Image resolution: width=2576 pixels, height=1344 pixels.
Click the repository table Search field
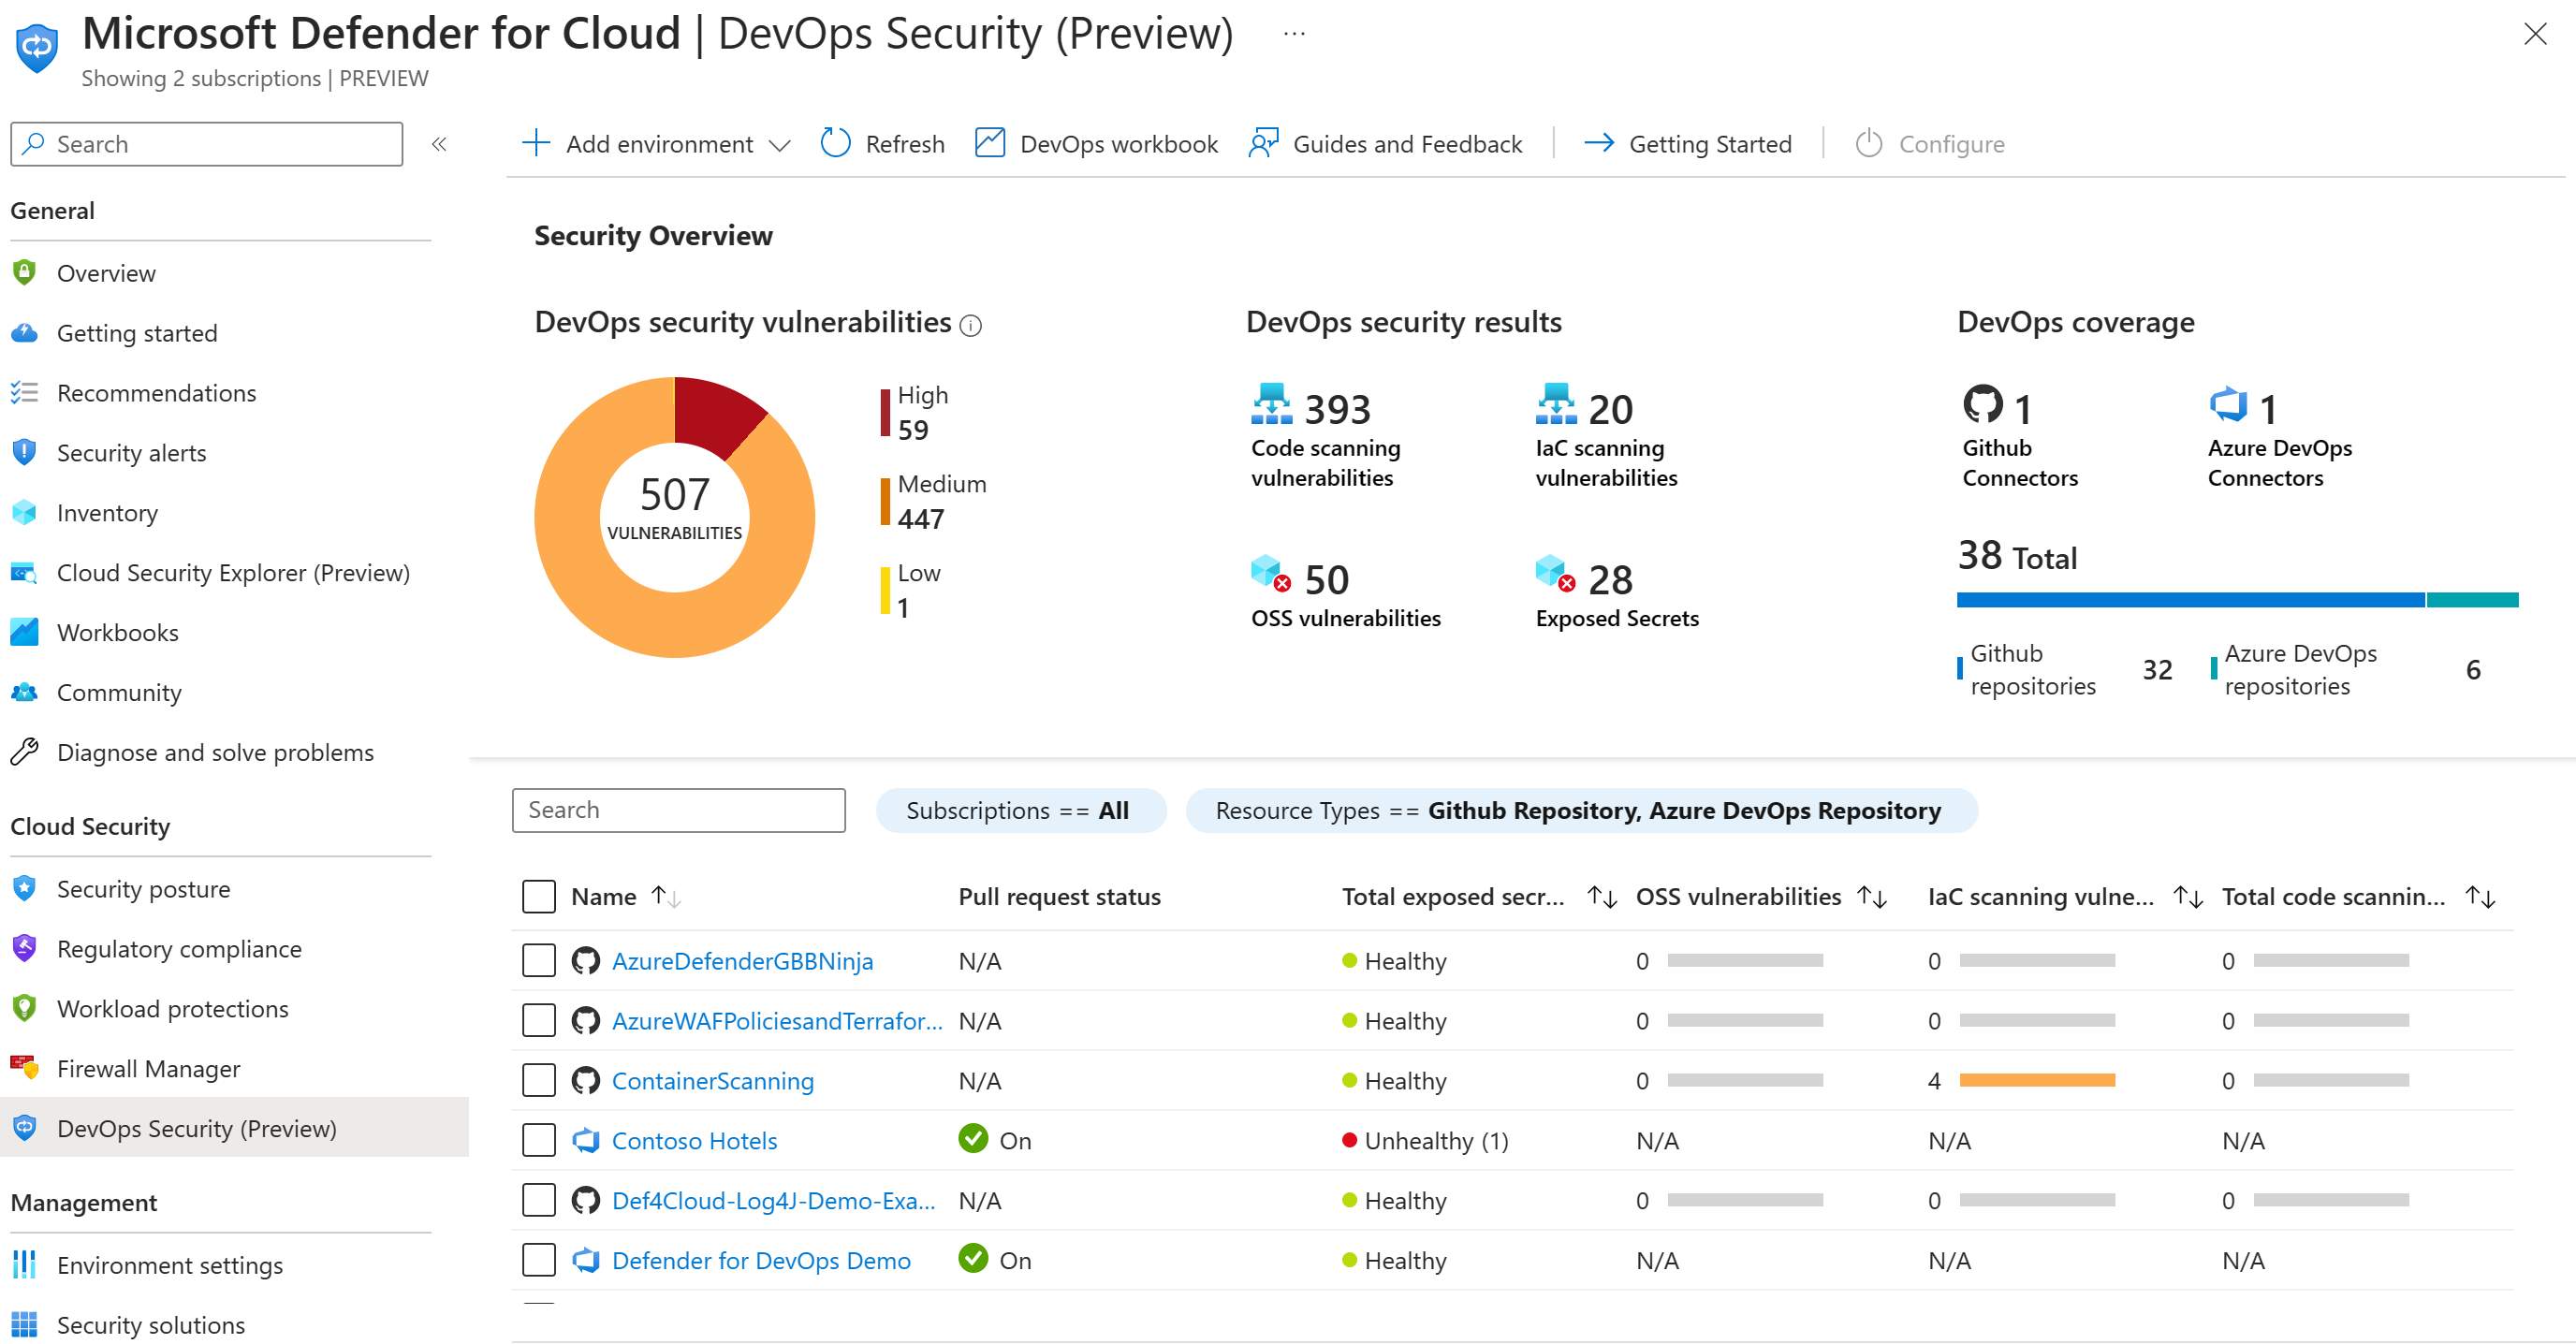point(678,810)
